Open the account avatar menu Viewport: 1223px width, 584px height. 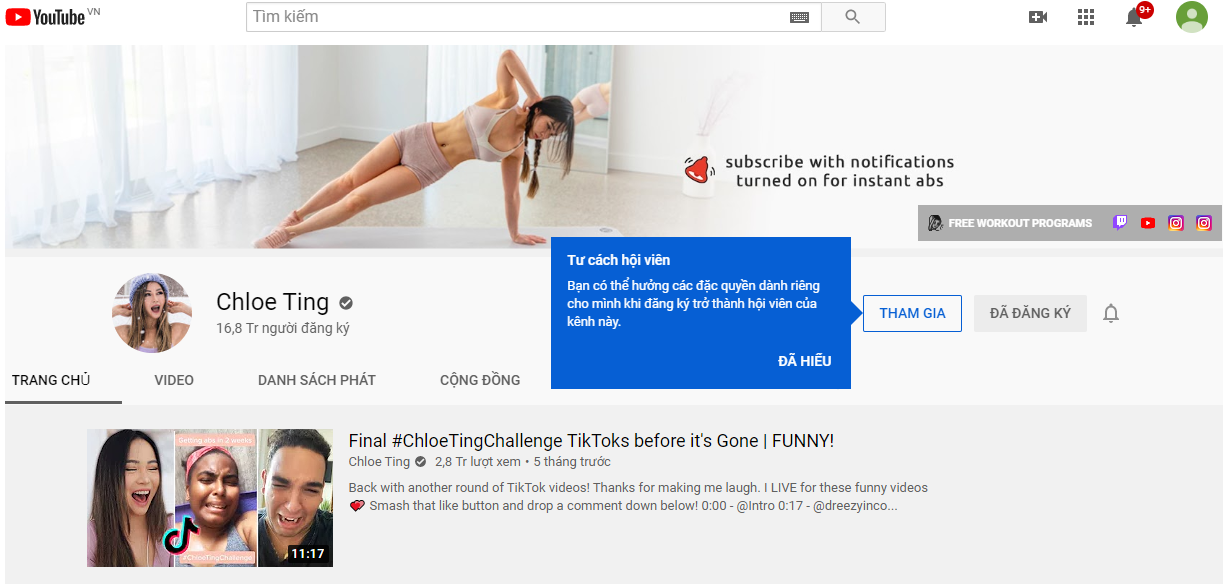click(1192, 17)
